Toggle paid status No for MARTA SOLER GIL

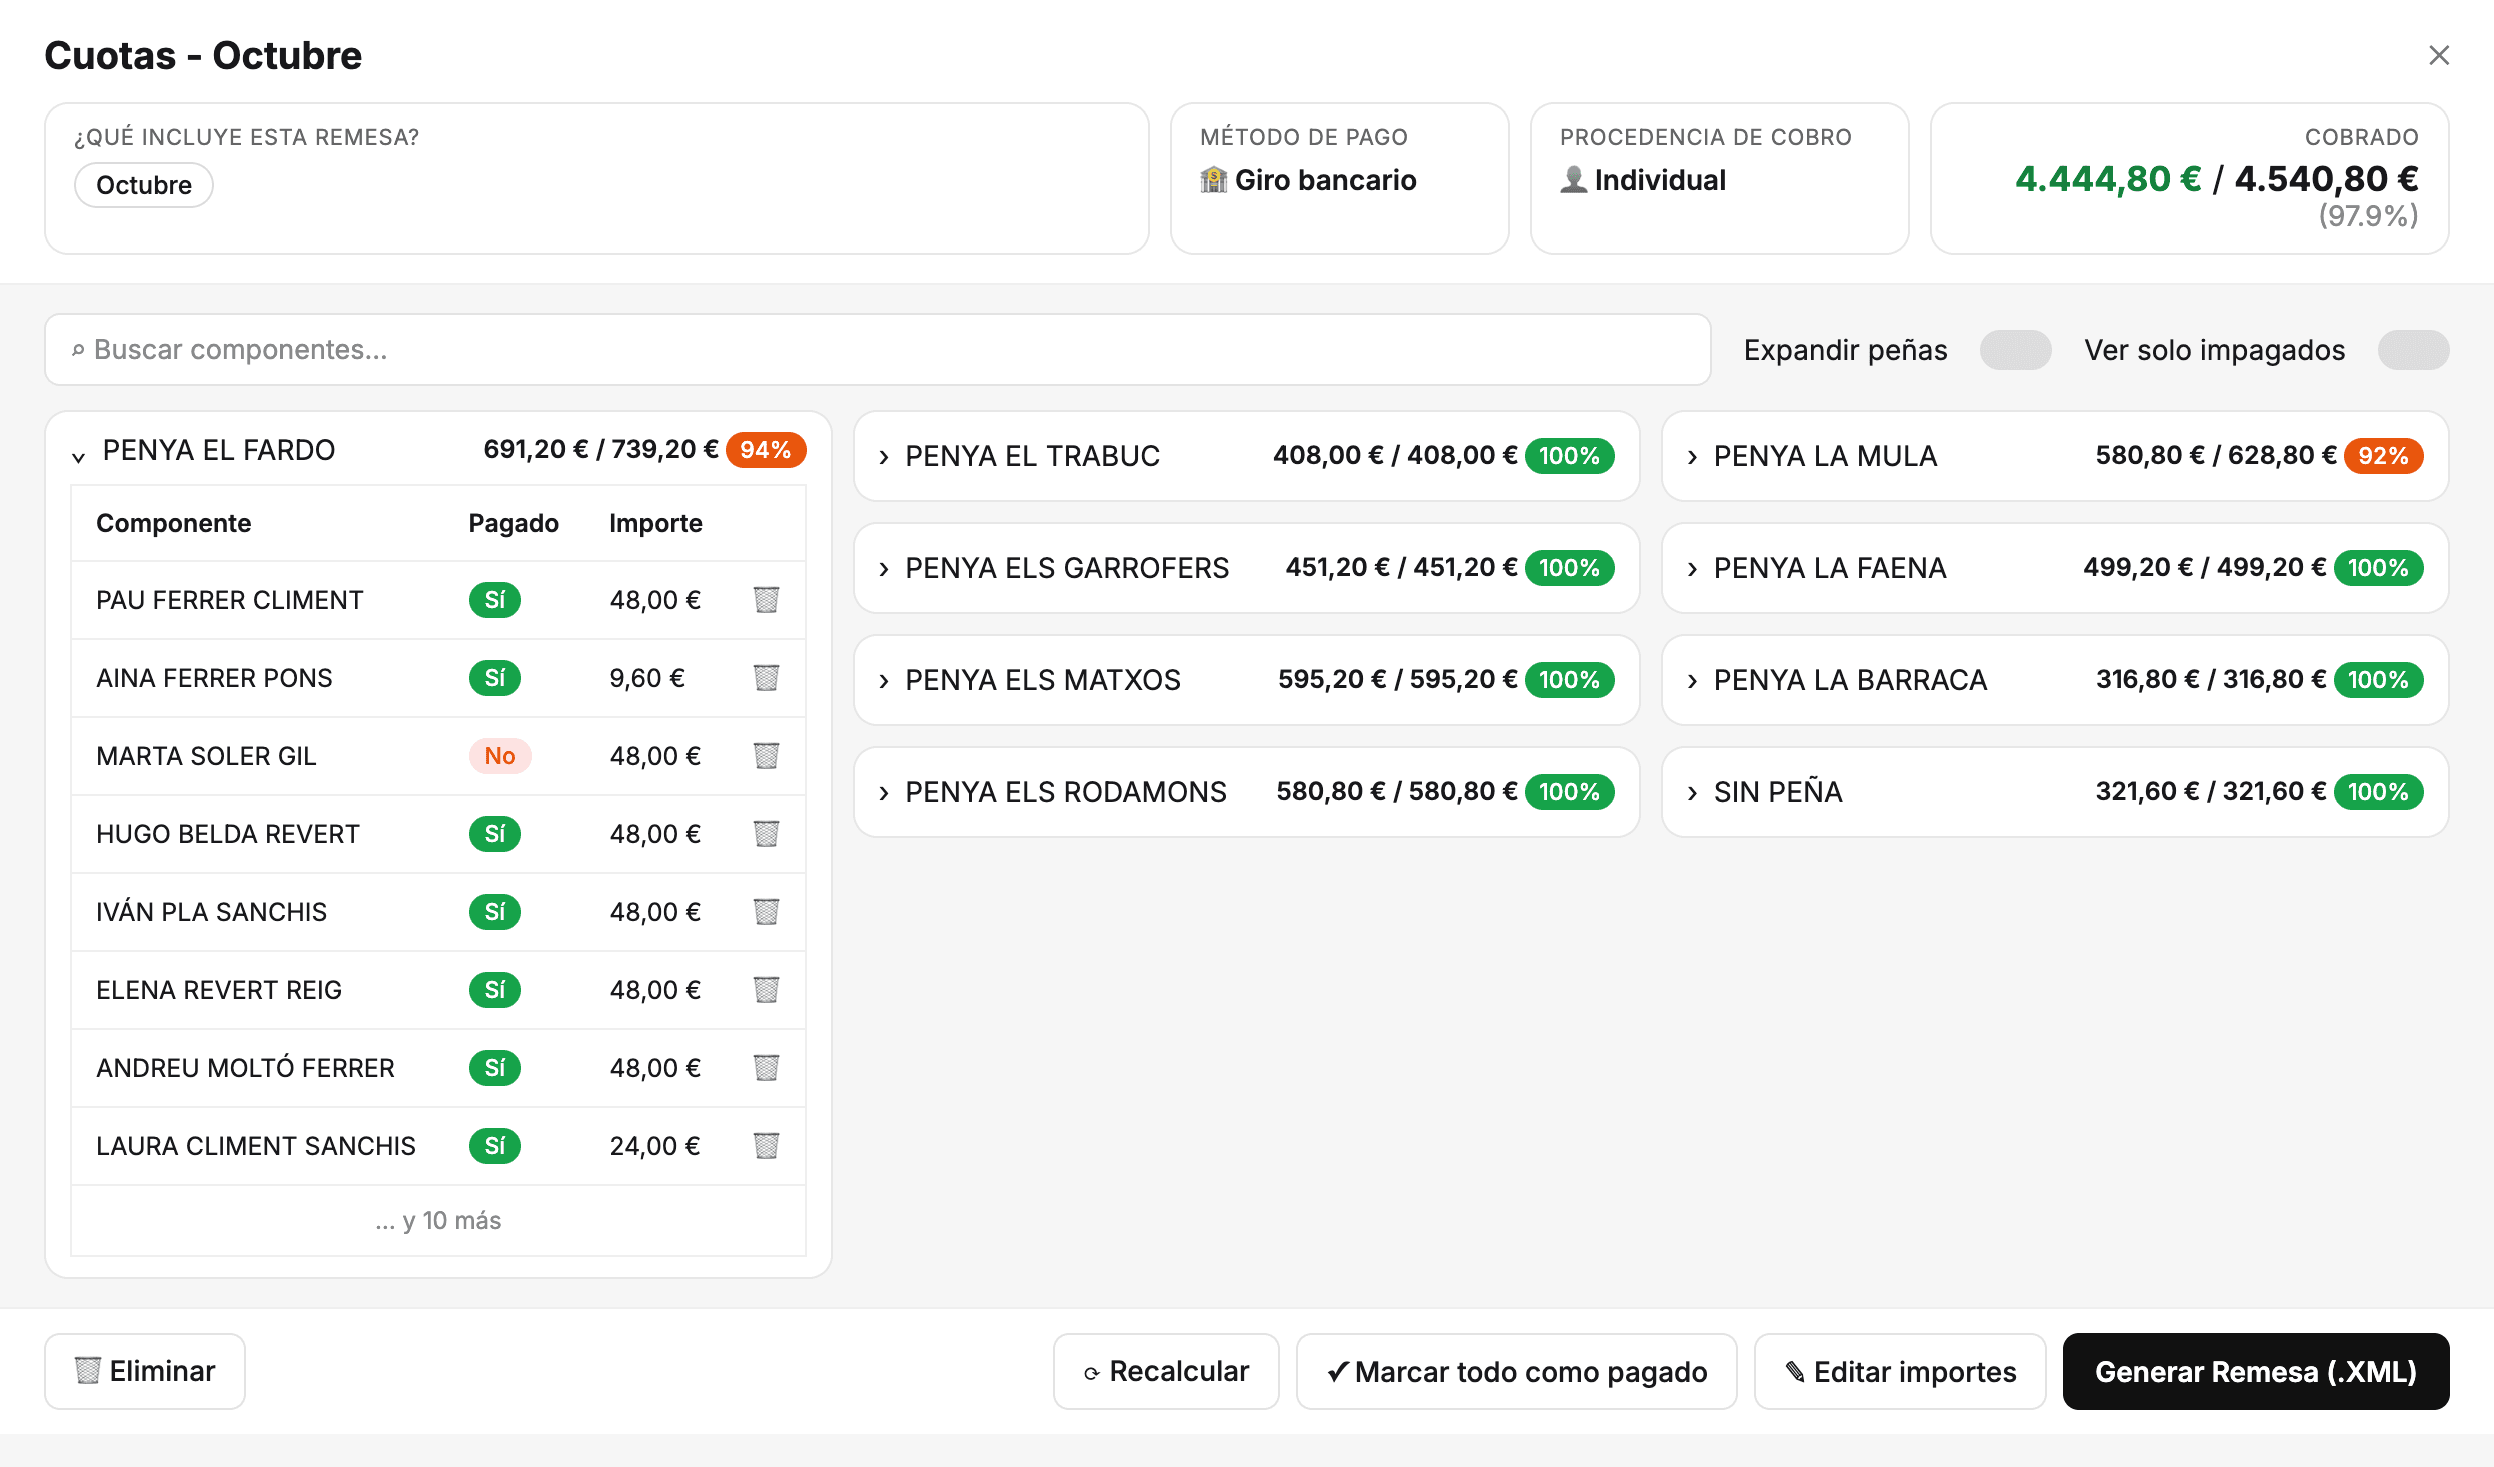click(x=500, y=756)
